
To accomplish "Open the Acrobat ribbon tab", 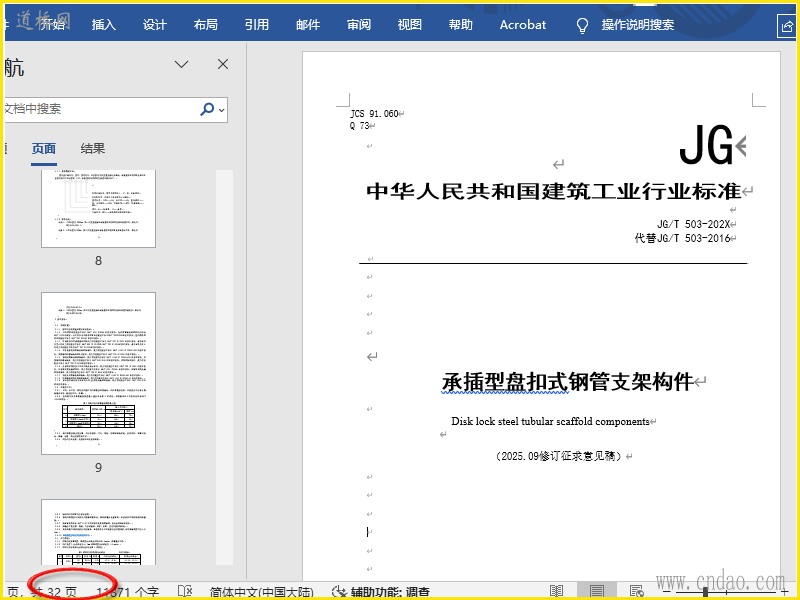I will (x=523, y=24).
